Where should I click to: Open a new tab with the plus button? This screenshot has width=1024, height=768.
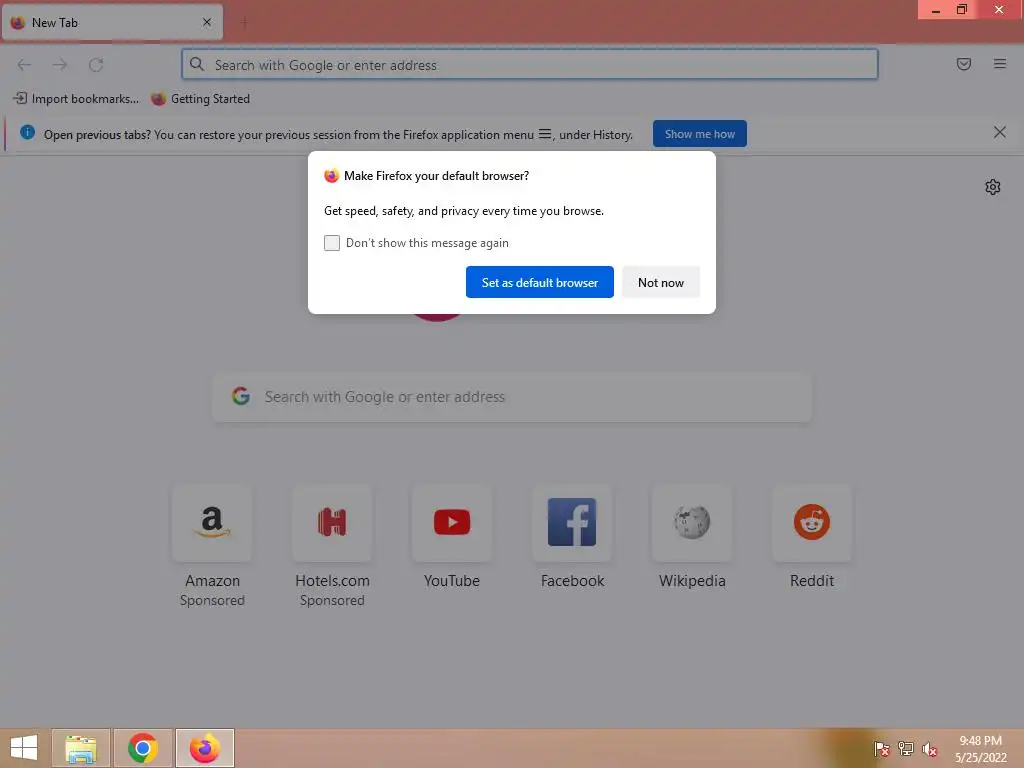coord(244,23)
